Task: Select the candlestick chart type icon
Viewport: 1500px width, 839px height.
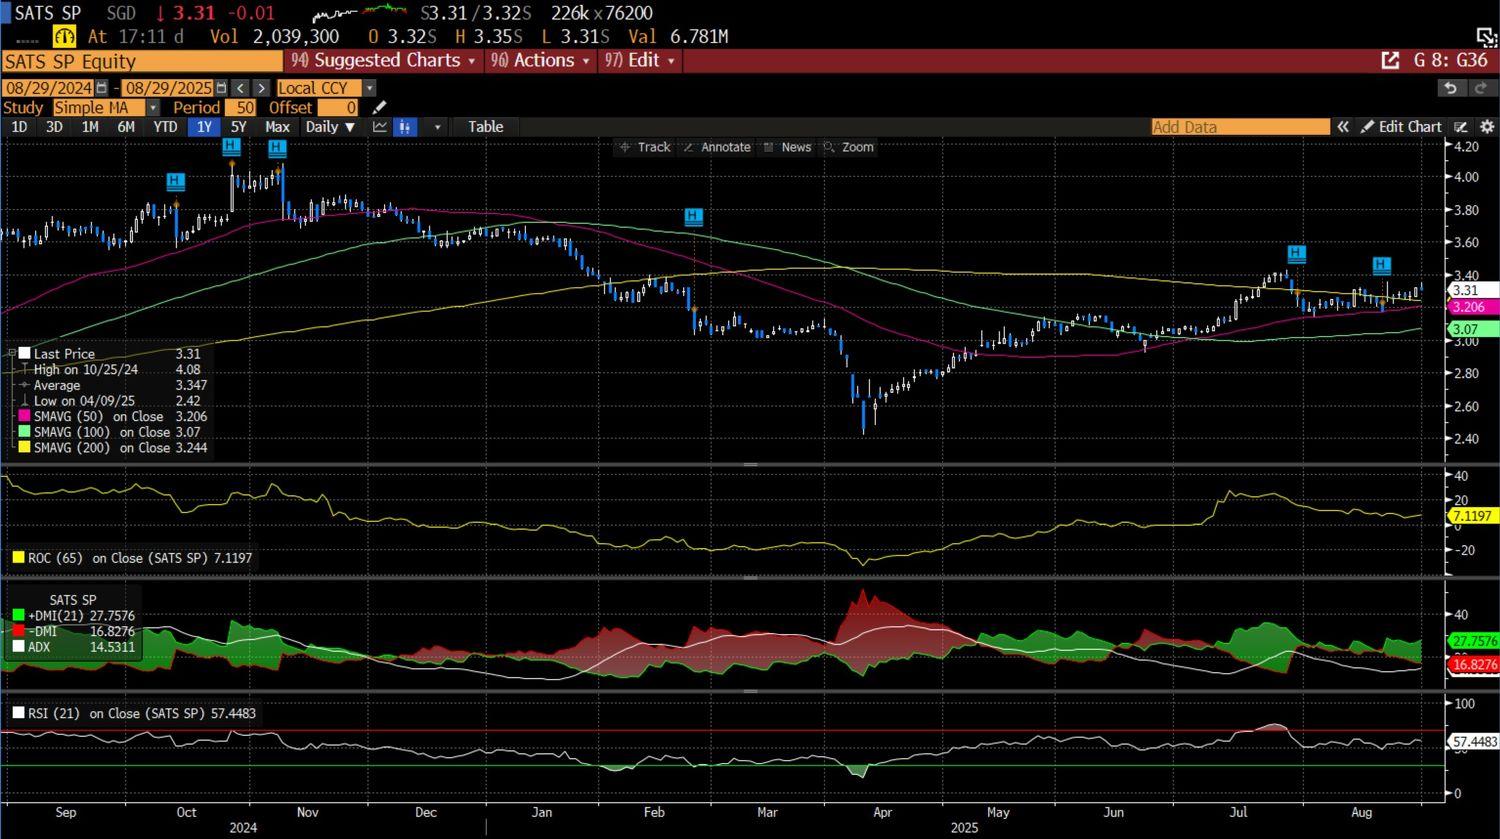Action: click(x=405, y=127)
